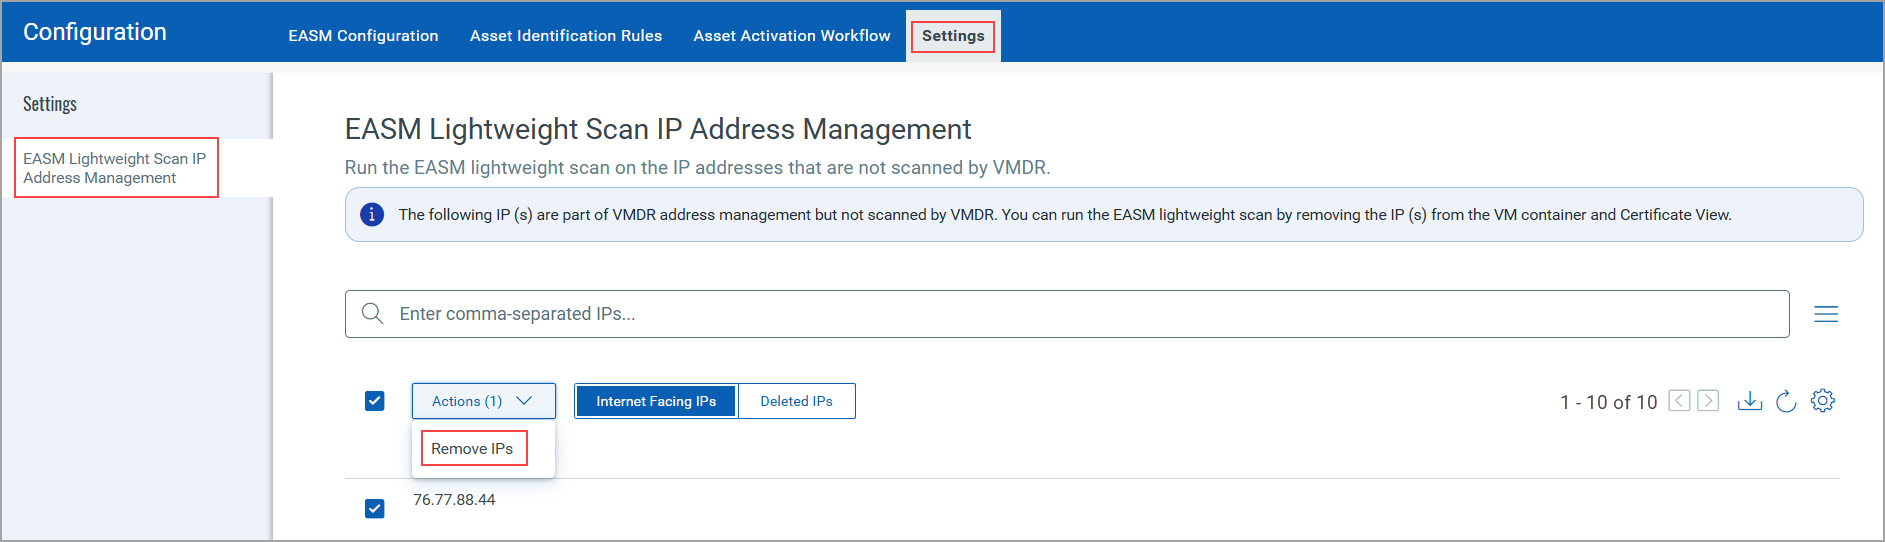
Task: Click the search magnifier icon
Action: point(372,314)
